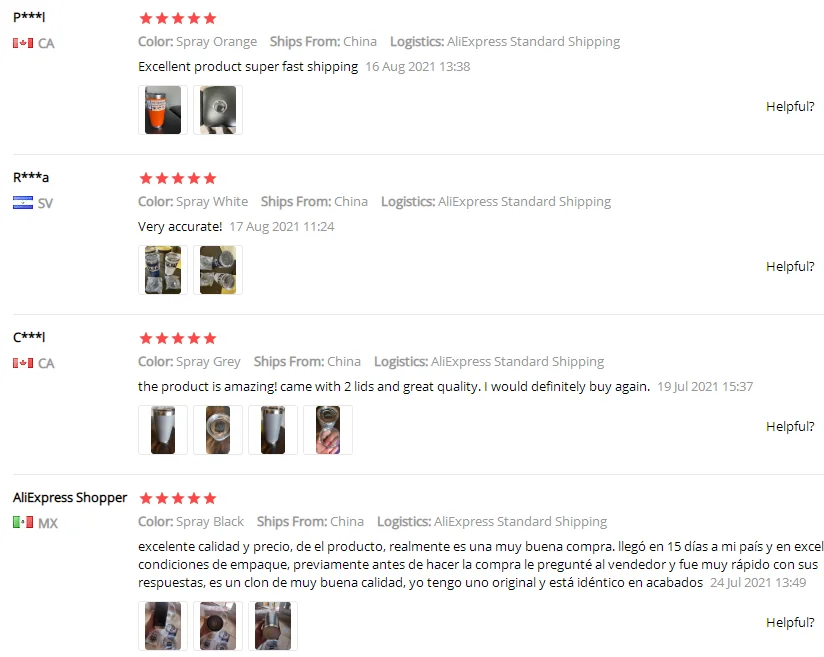The image size is (824, 657).
Task: View second photo in R***a's review
Action: pyautogui.click(x=218, y=270)
